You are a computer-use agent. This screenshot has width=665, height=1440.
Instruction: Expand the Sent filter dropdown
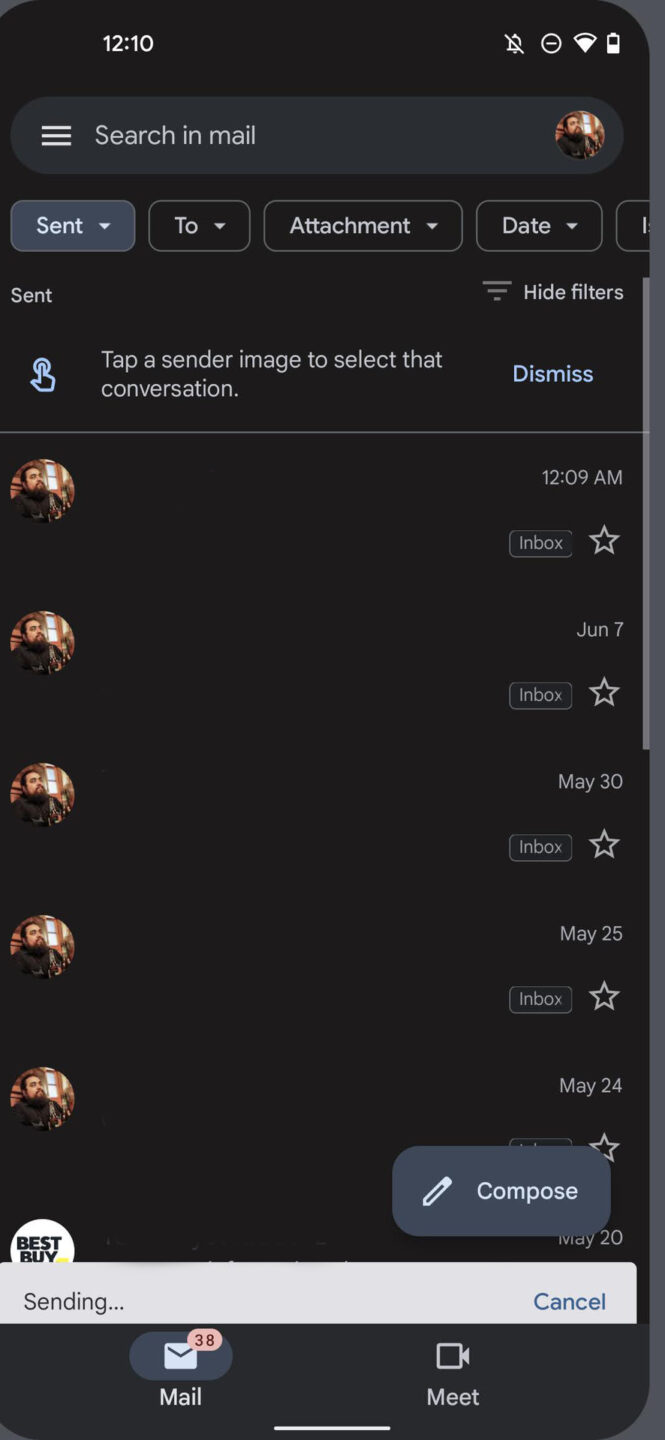point(73,226)
